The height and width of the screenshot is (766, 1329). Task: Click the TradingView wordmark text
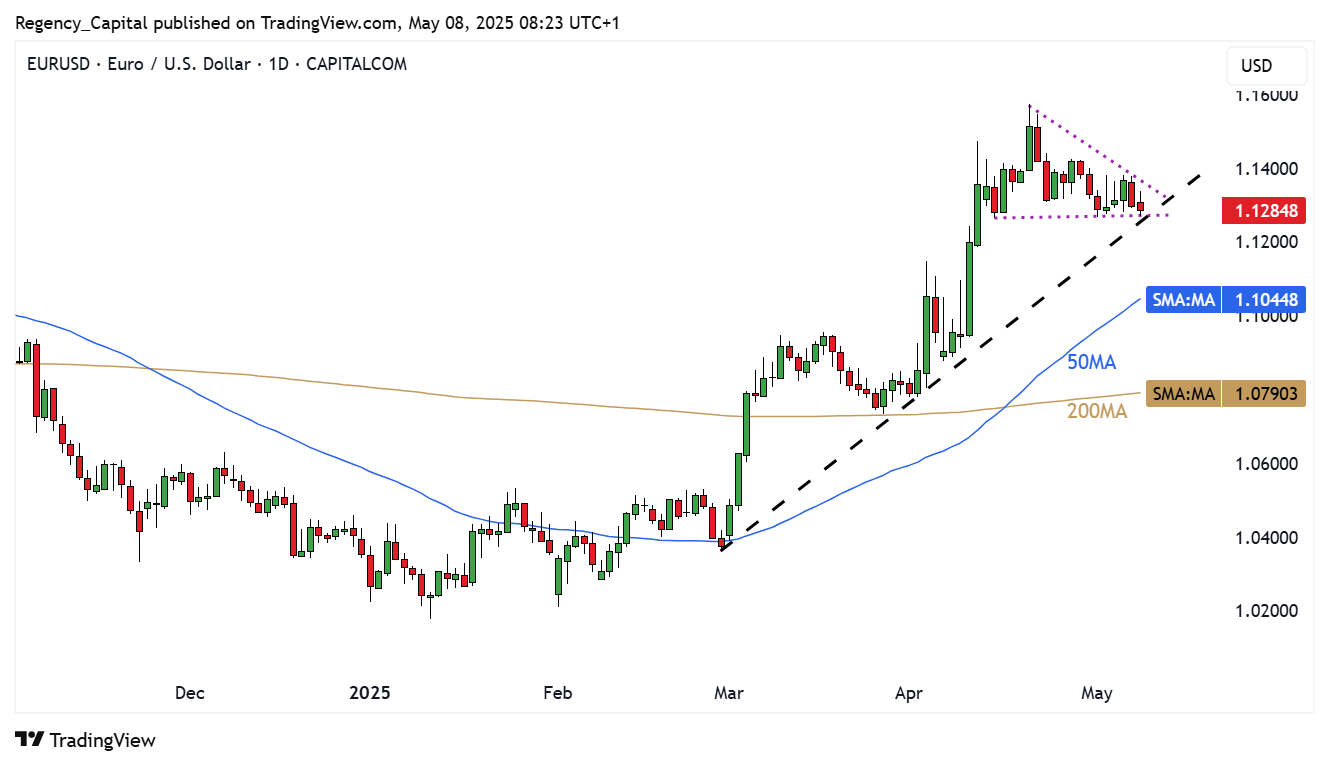click(102, 741)
